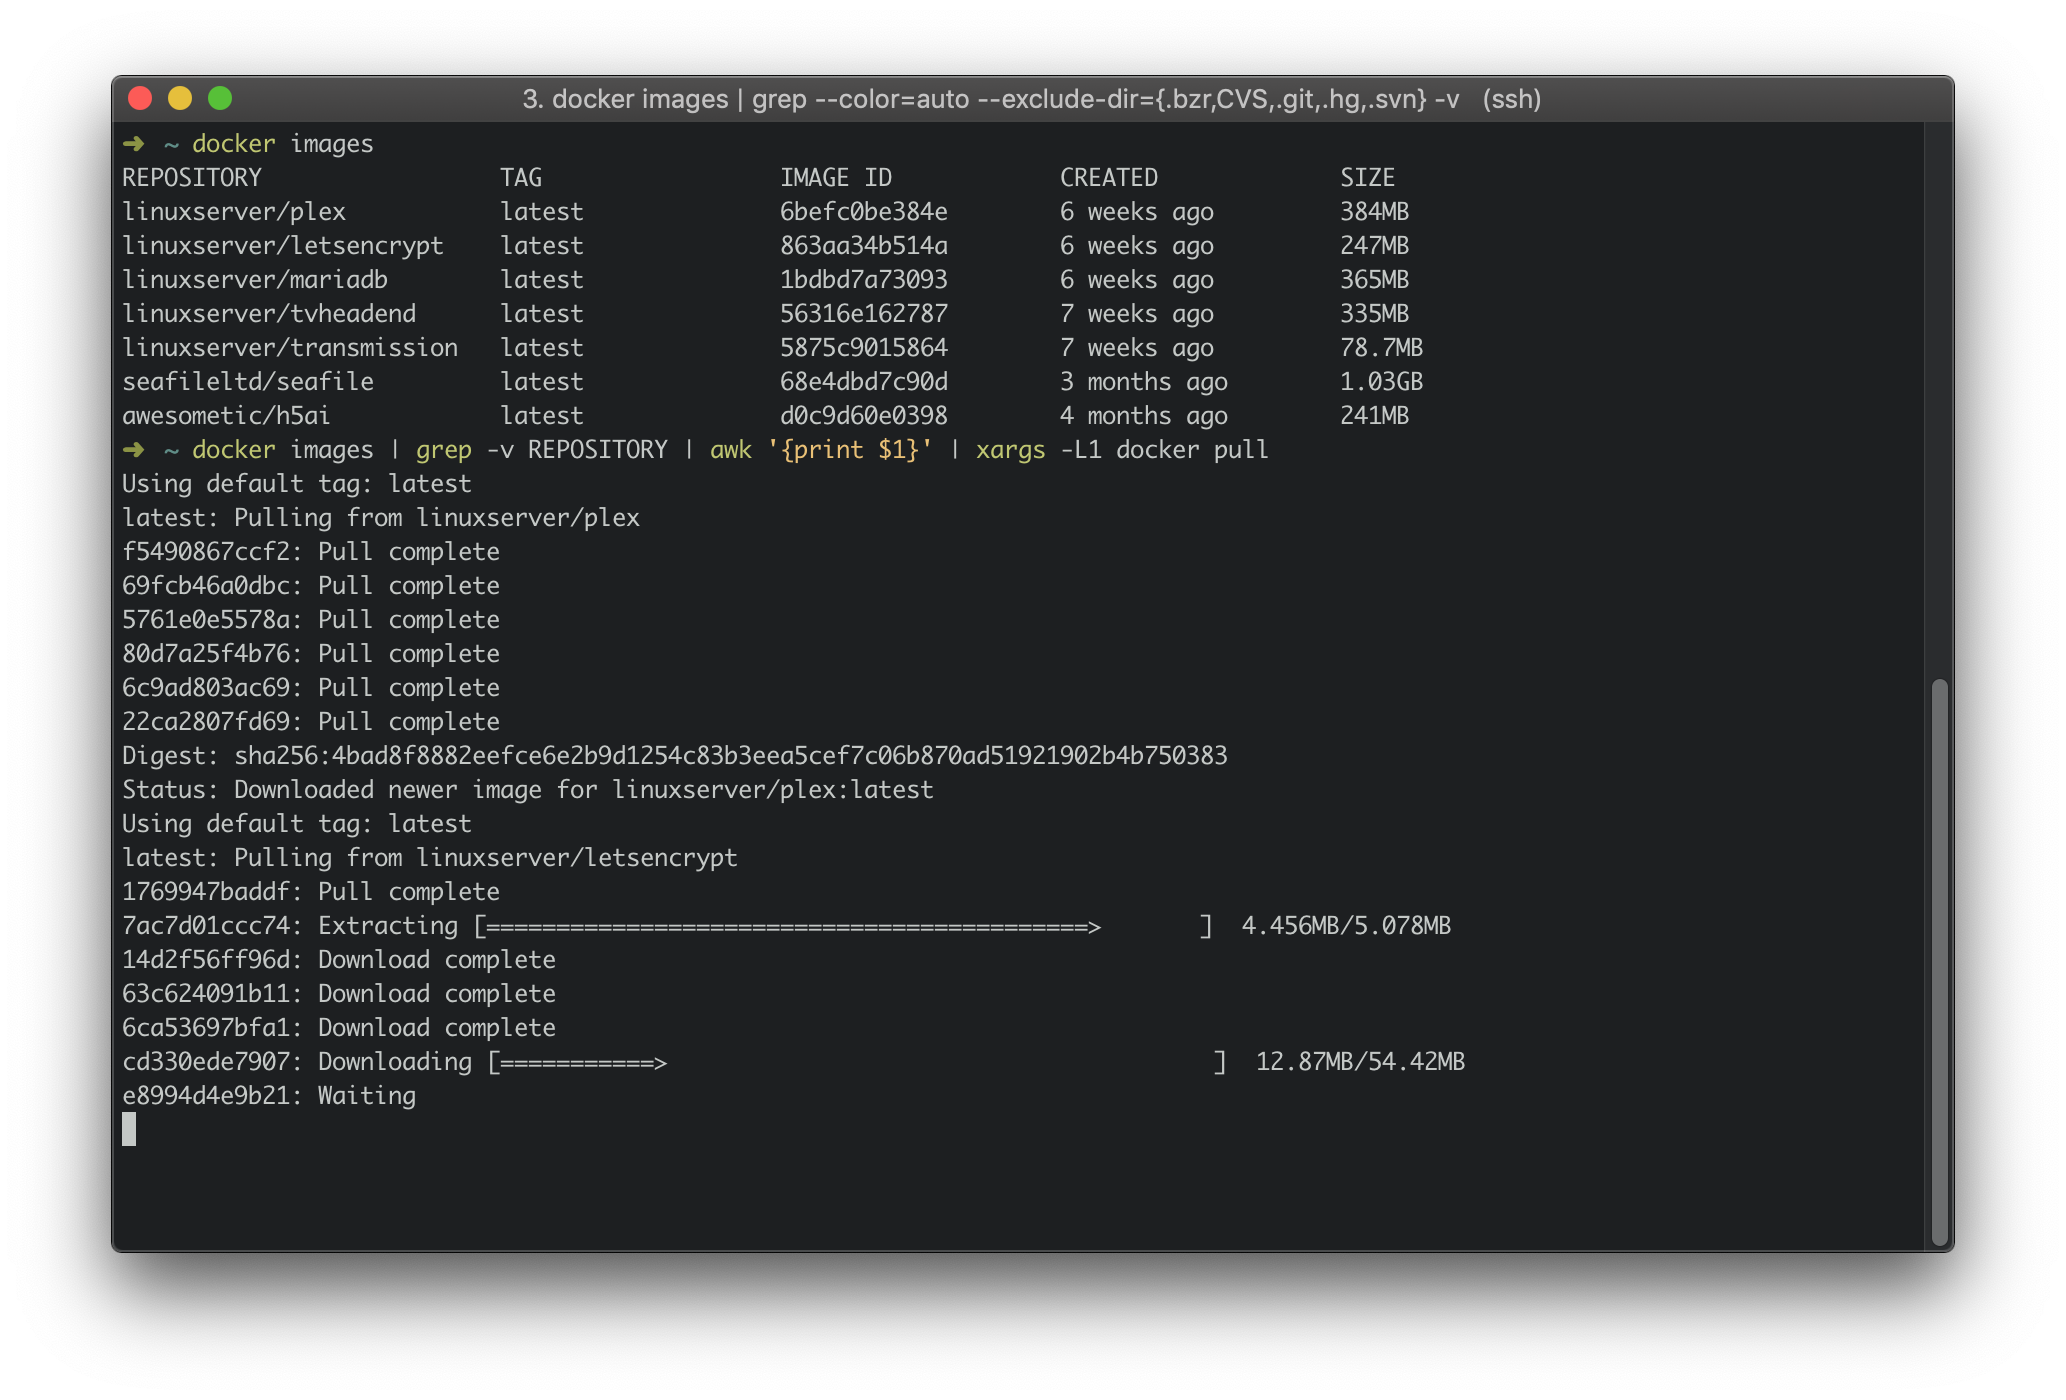The height and width of the screenshot is (1400, 2066).
Task: Click the SIZE column header
Action: [1367, 178]
